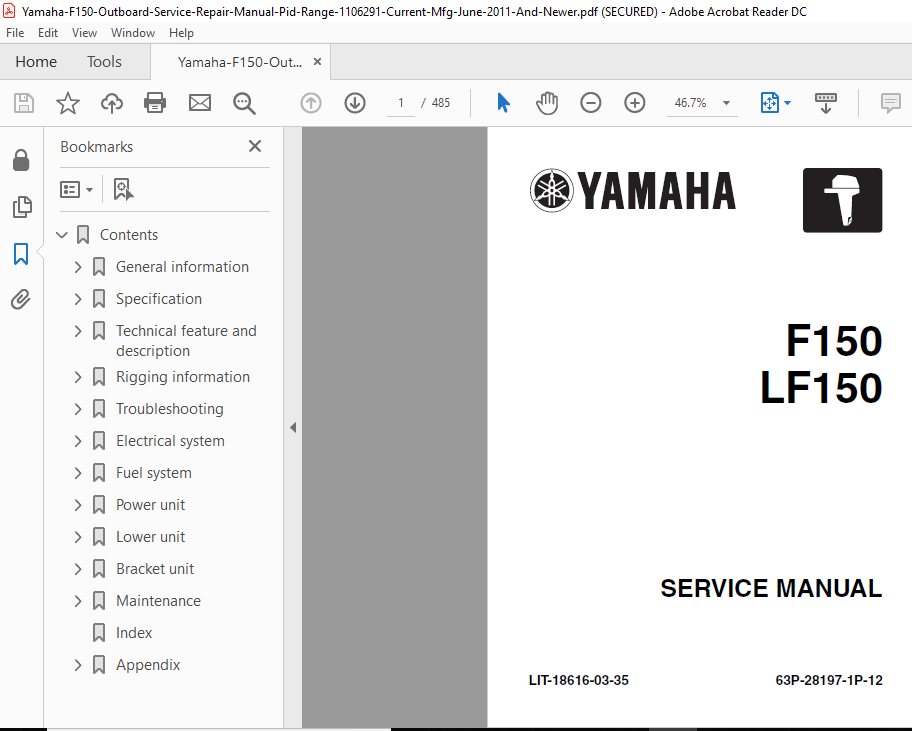Add document to starred favorites
Viewport: 912px width, 731px height.
click(67, 103)
